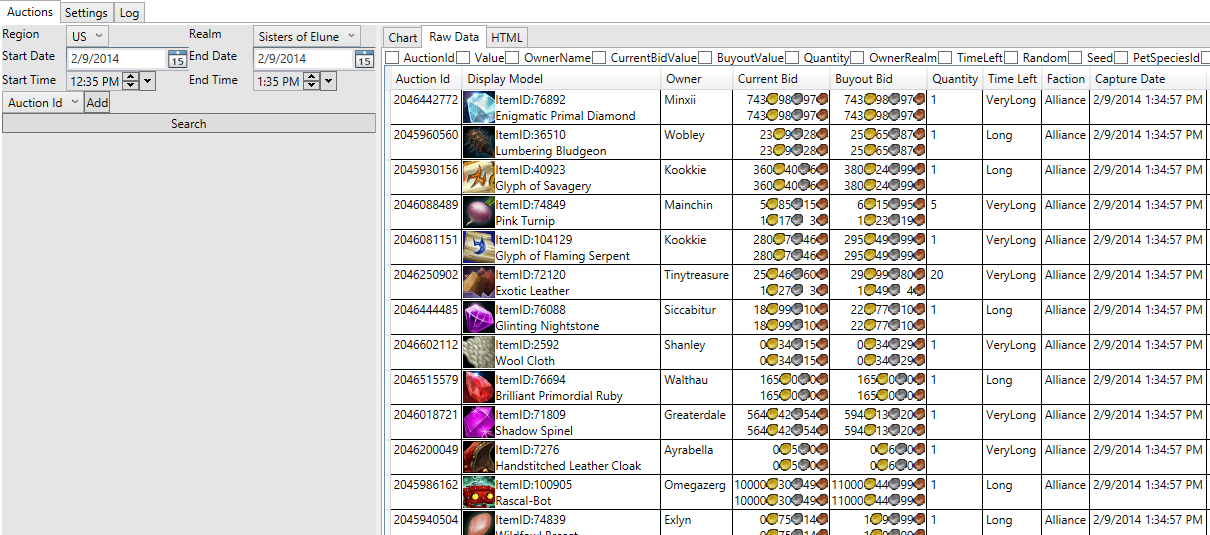The image size is (1210, 535).
Task: Switch to the Auctions tab
Action: [30, 12]
